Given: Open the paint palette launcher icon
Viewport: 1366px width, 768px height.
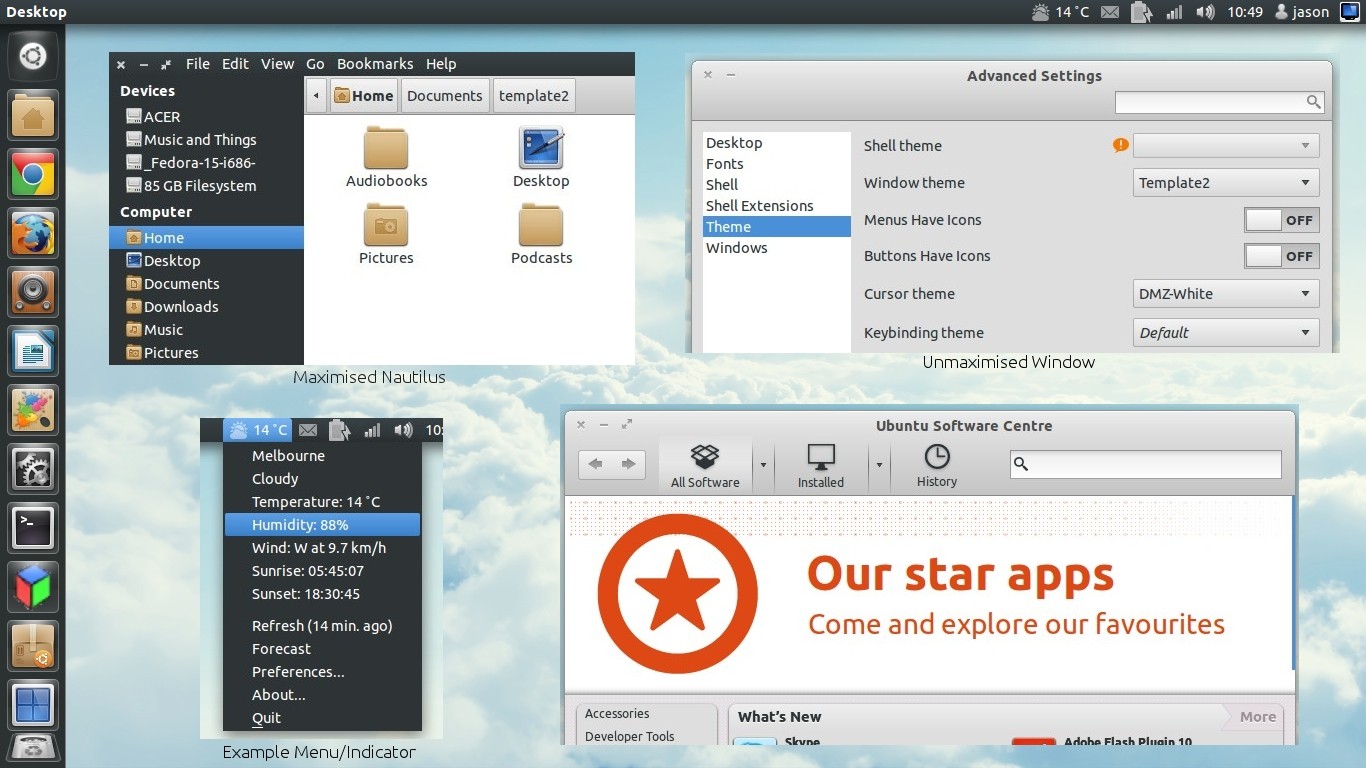Looking at the screenshot, I should coord(33,411).
